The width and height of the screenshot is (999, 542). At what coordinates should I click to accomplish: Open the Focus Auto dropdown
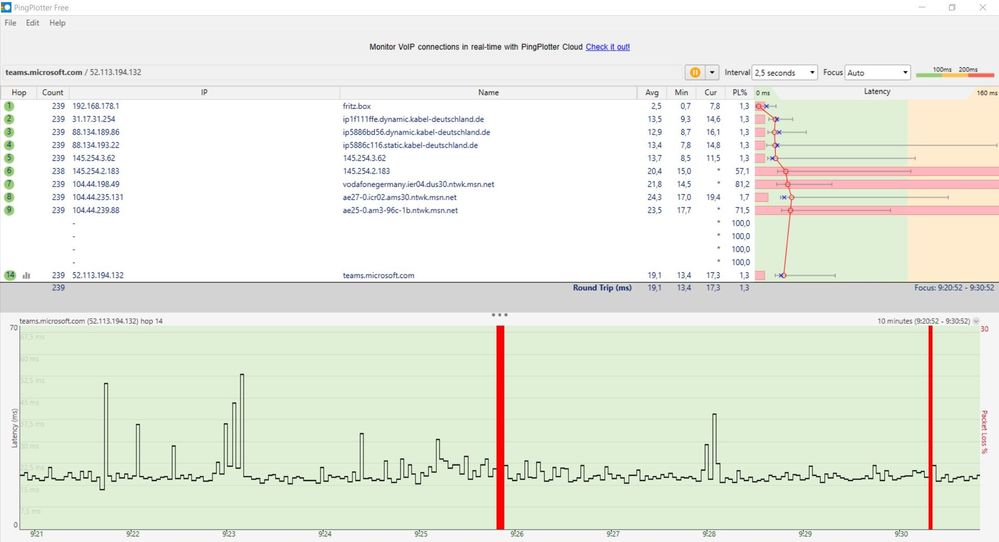[877, 73]
